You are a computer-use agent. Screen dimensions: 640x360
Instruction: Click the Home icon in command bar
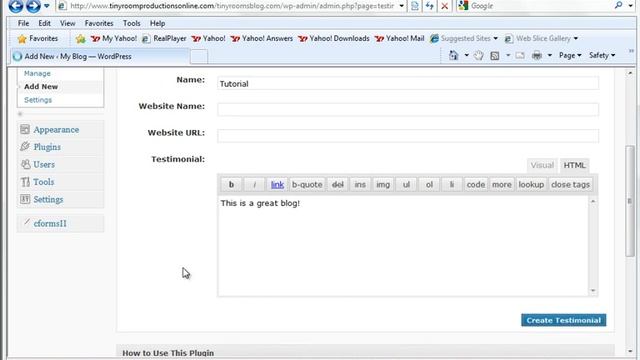[453, 55]
